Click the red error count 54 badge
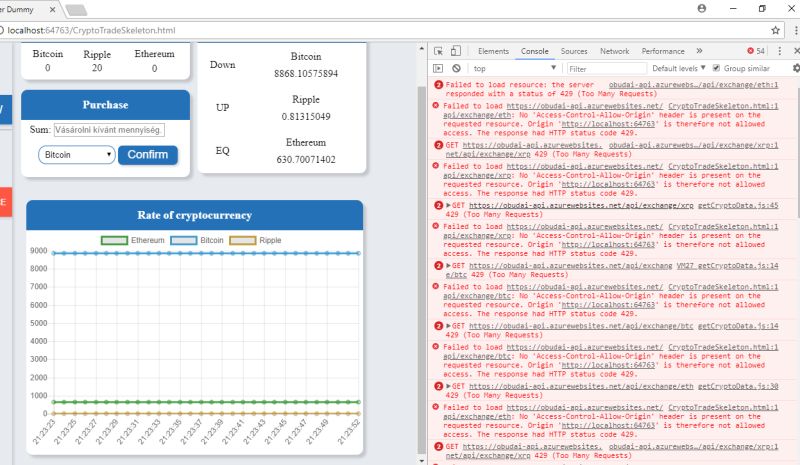The width and height of the screenshot is (800, 465). point(756,51)
